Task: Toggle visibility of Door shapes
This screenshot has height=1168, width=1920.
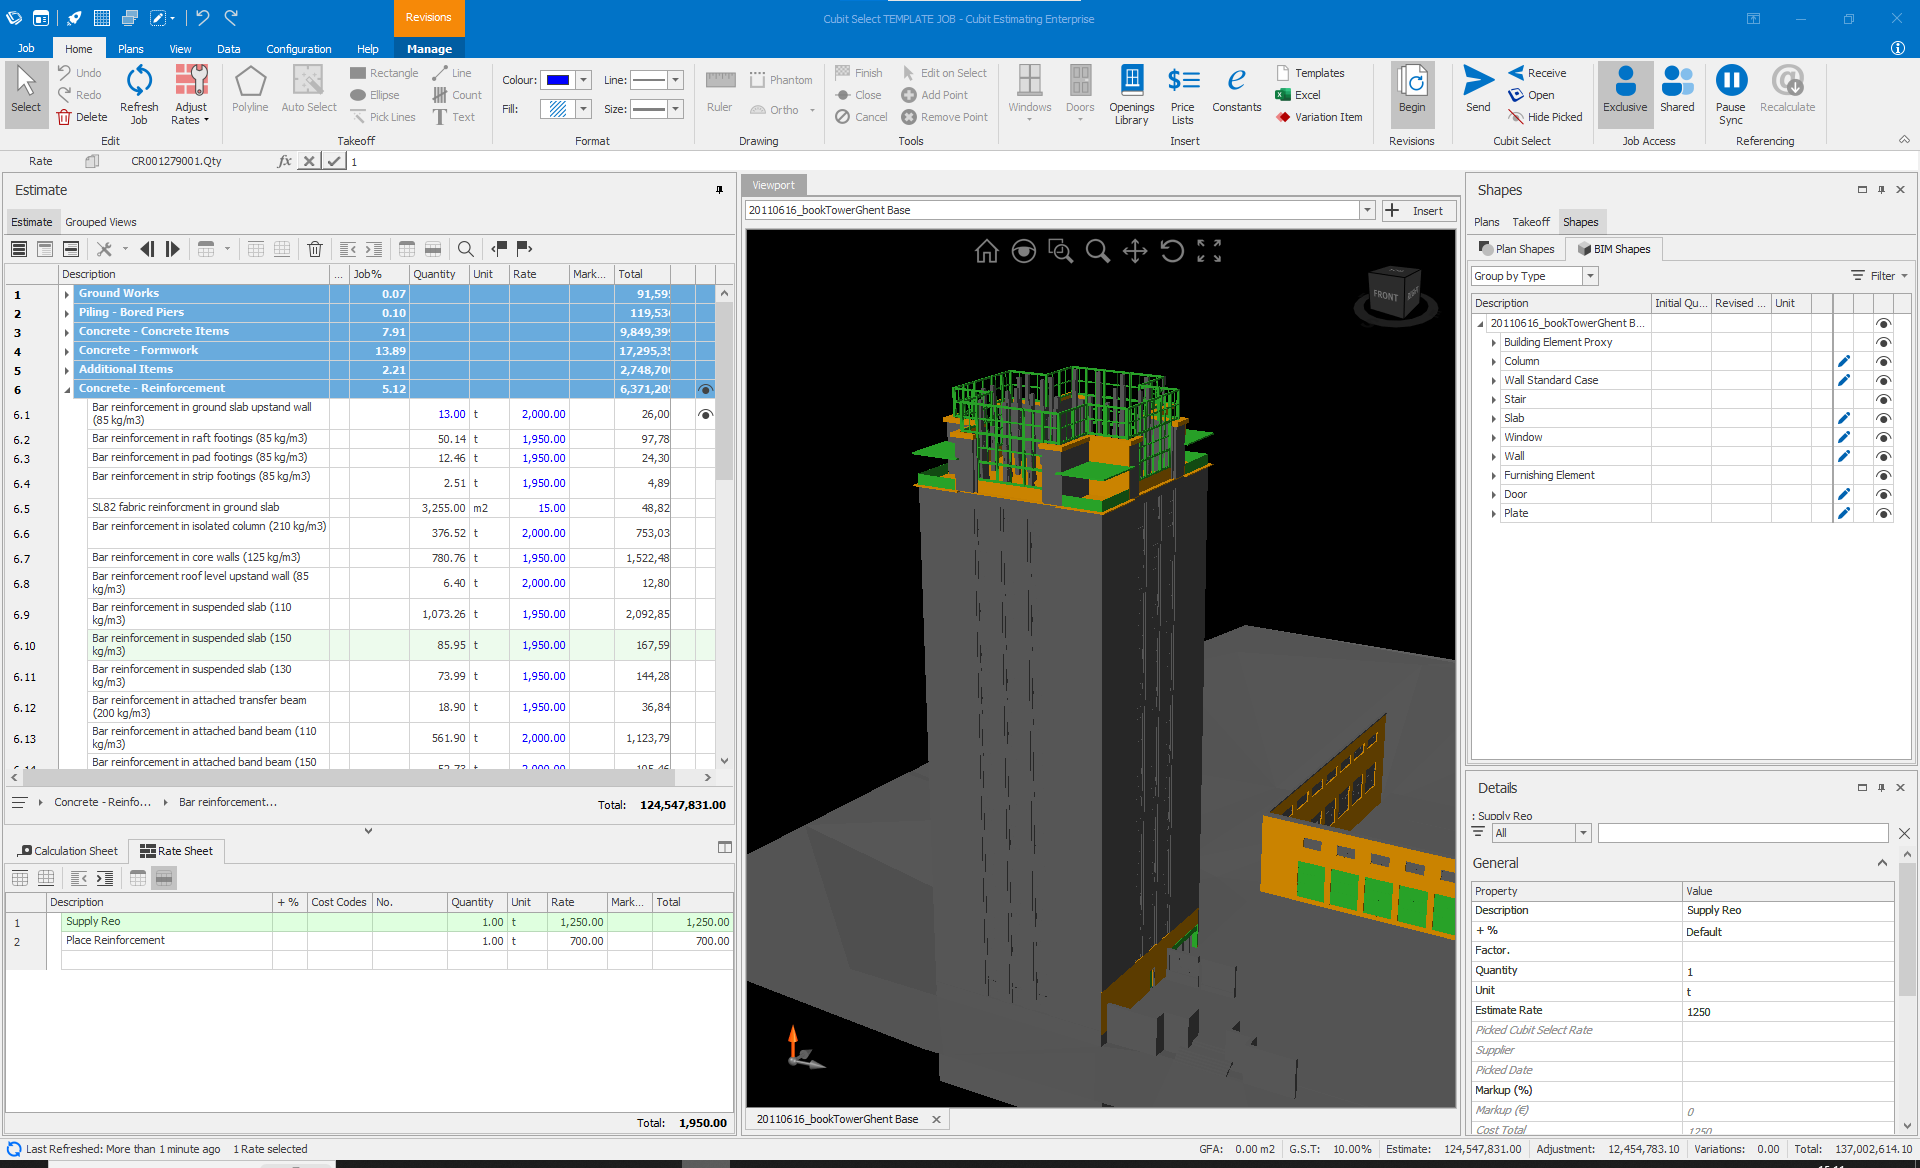Action: 1883,494
